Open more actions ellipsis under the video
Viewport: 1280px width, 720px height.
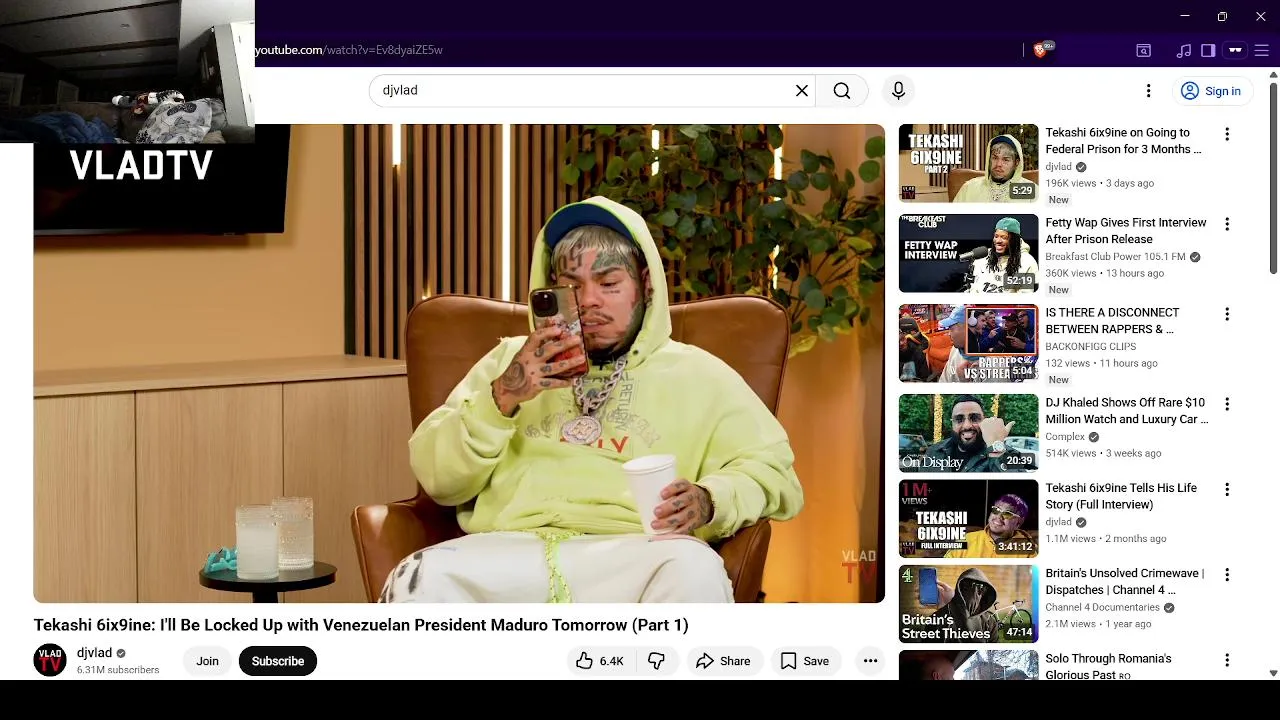[870, 661]
